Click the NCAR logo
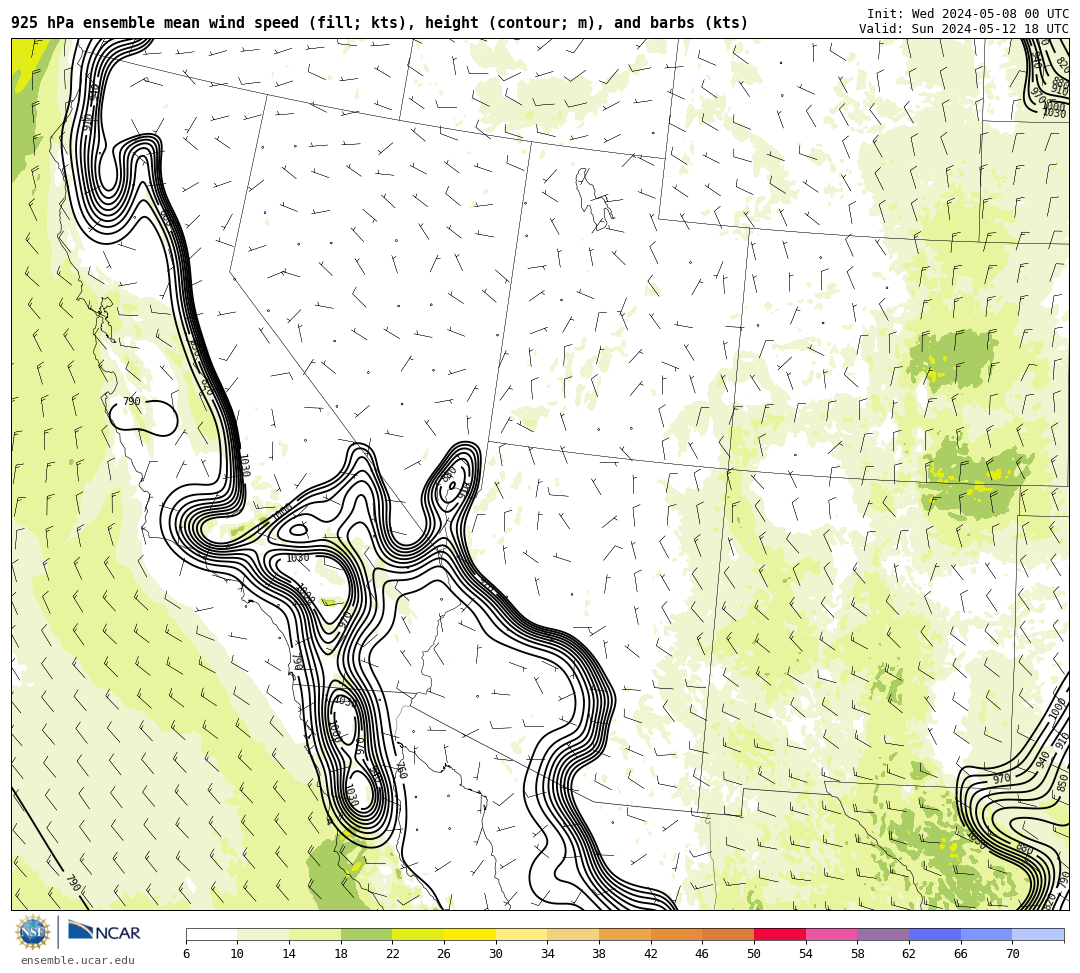 point(104,932)
